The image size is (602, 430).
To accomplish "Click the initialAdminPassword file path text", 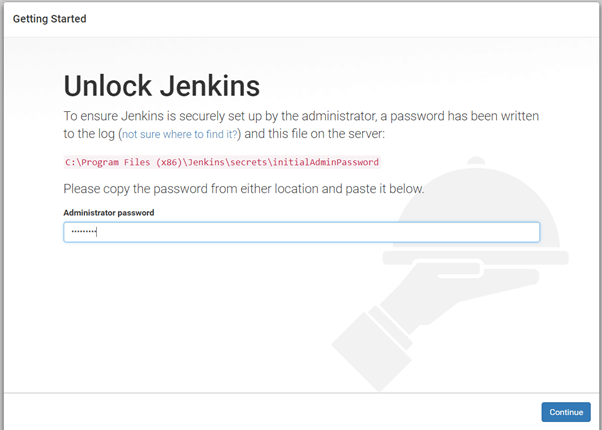I will (222, 162).
